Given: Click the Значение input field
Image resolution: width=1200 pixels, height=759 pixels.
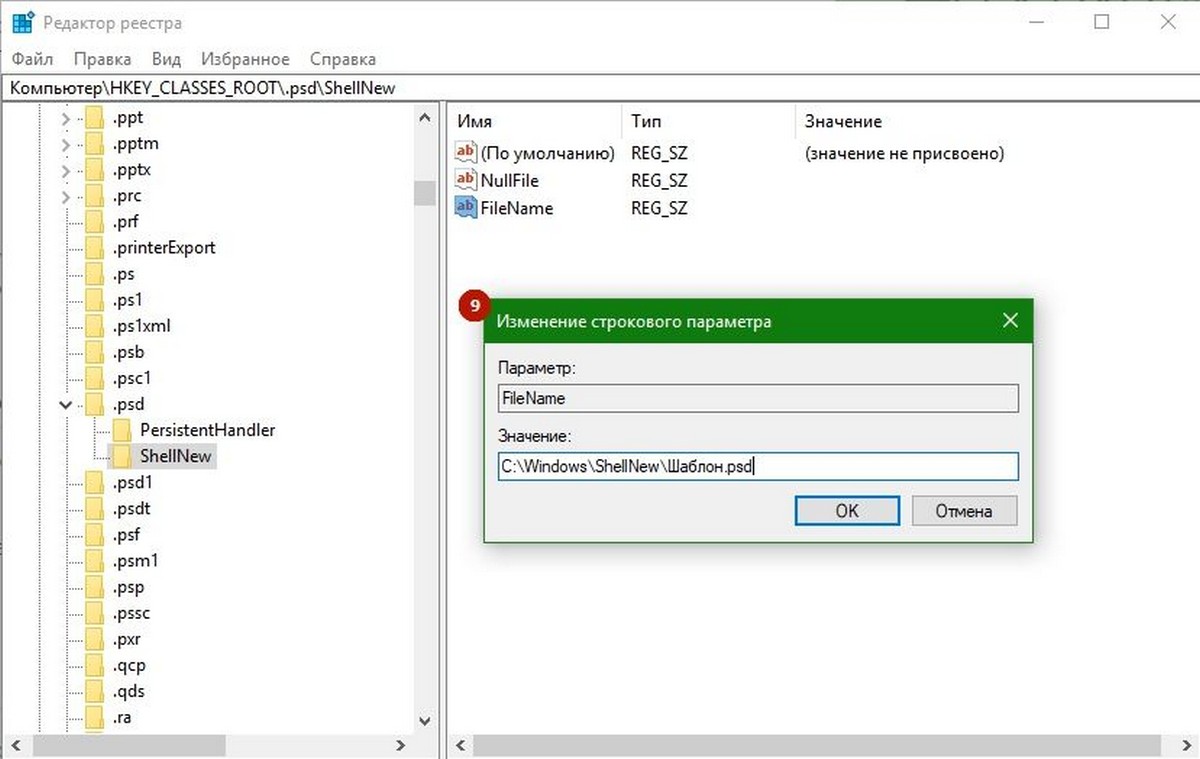Looking at the screenshot, I should [x=758, y=466].
